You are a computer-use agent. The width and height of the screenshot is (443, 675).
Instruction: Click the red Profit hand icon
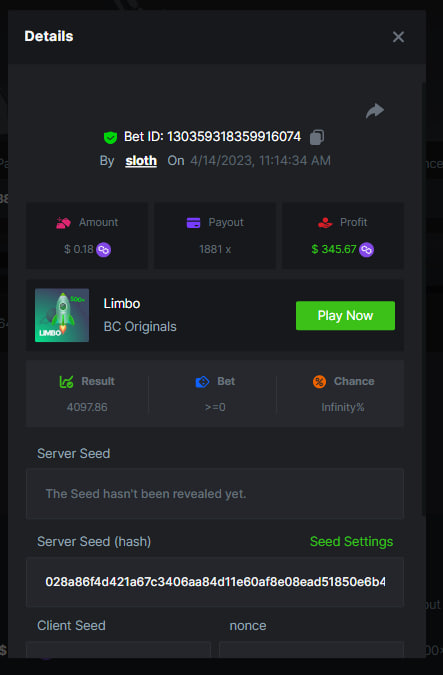[325, 223]
